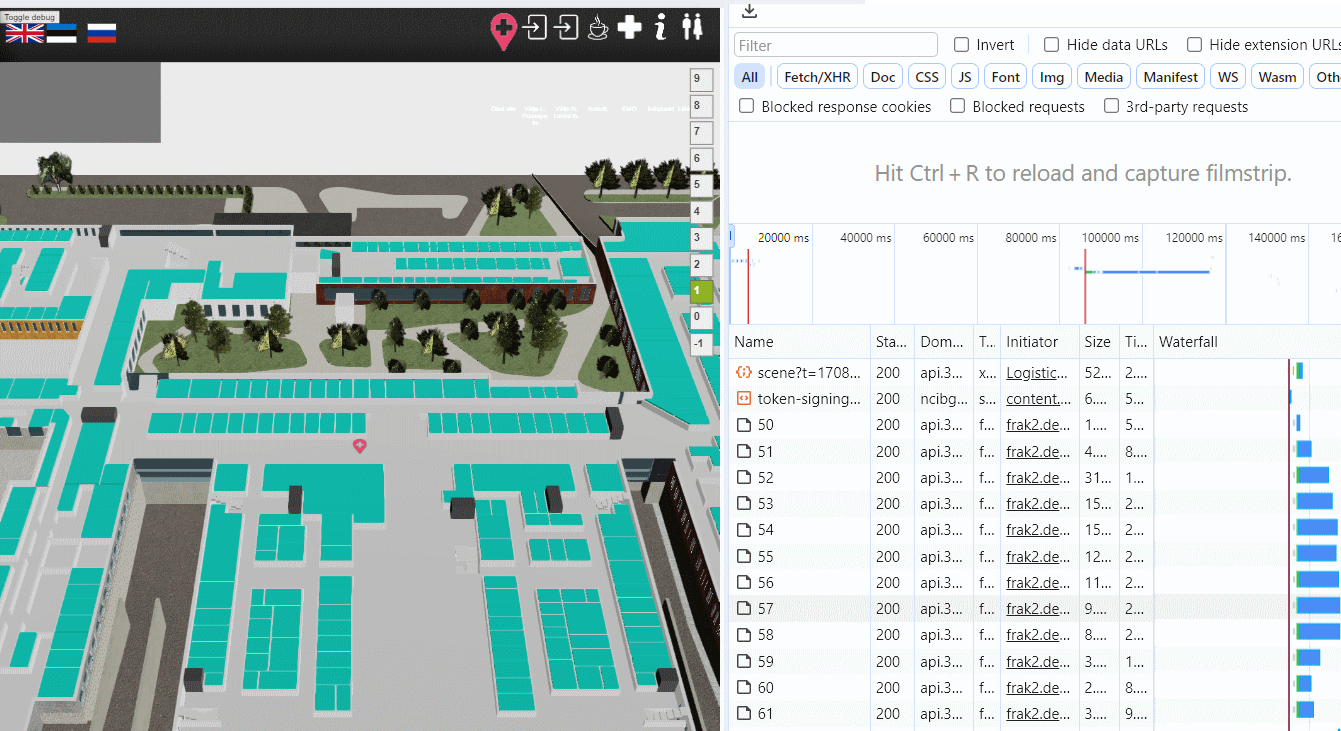Click the pink location pin icon in toolbar

click(503, 29)
